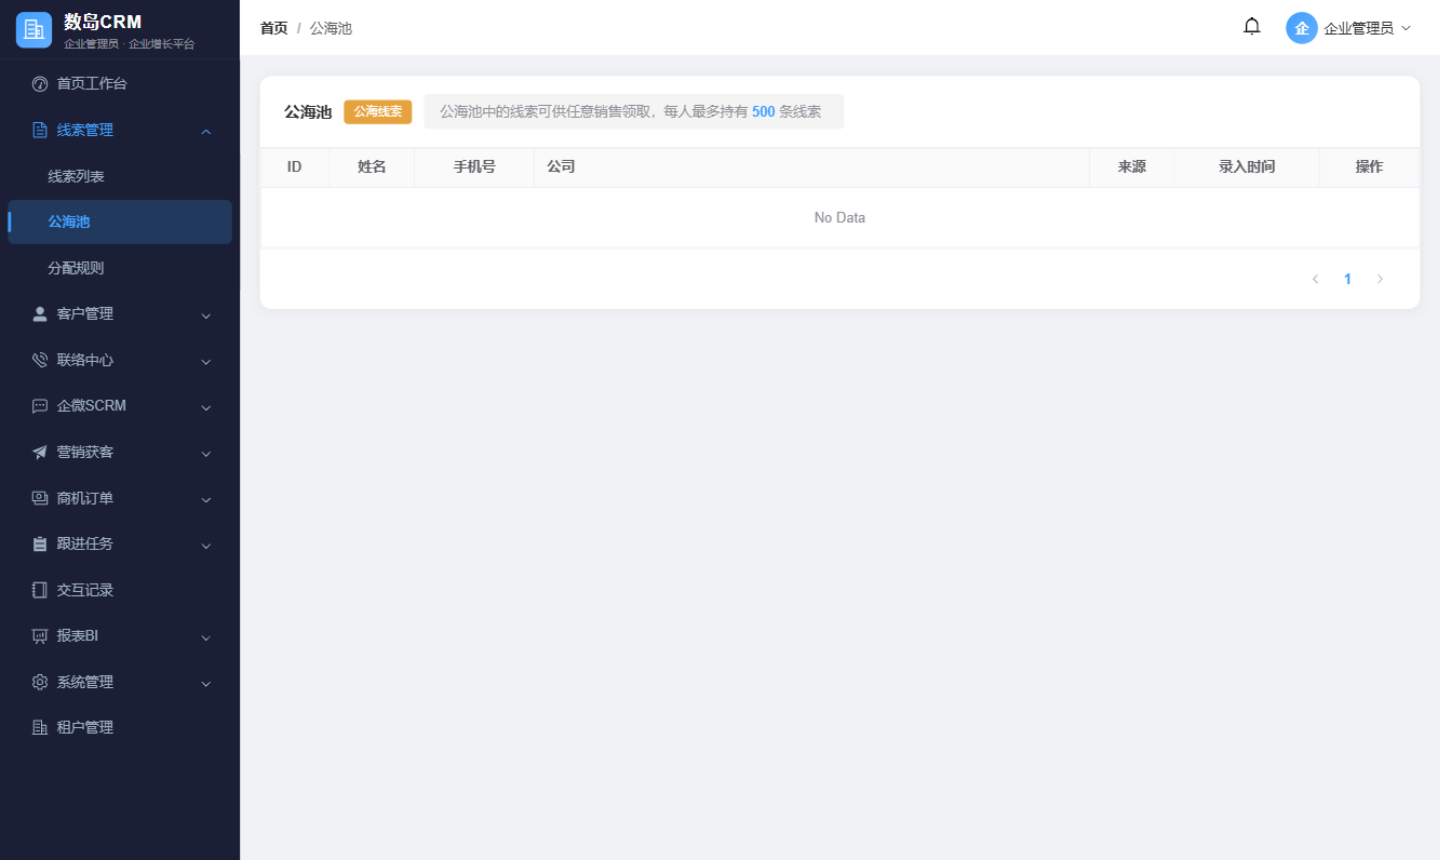Click the 客户管理 person icon
This screenshot has height=860, width=1440.
pyautogui.click(x=40, y=314)
